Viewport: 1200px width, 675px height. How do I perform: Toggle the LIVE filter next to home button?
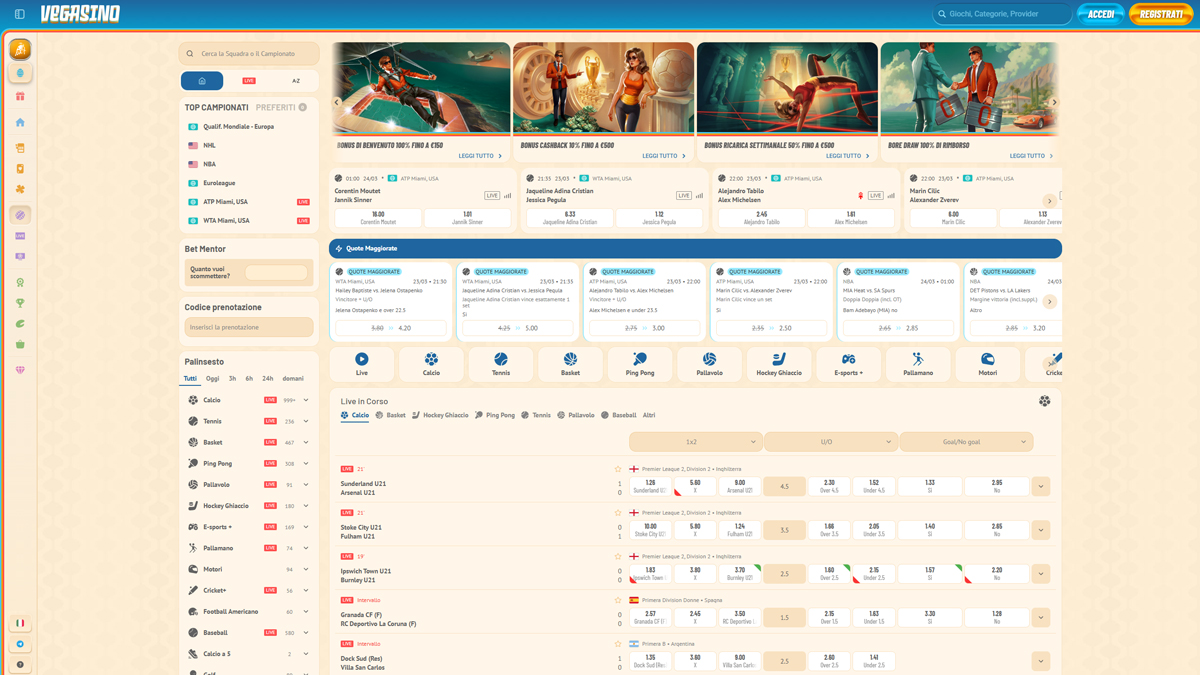pyautogui.click(x=249, y=81)
